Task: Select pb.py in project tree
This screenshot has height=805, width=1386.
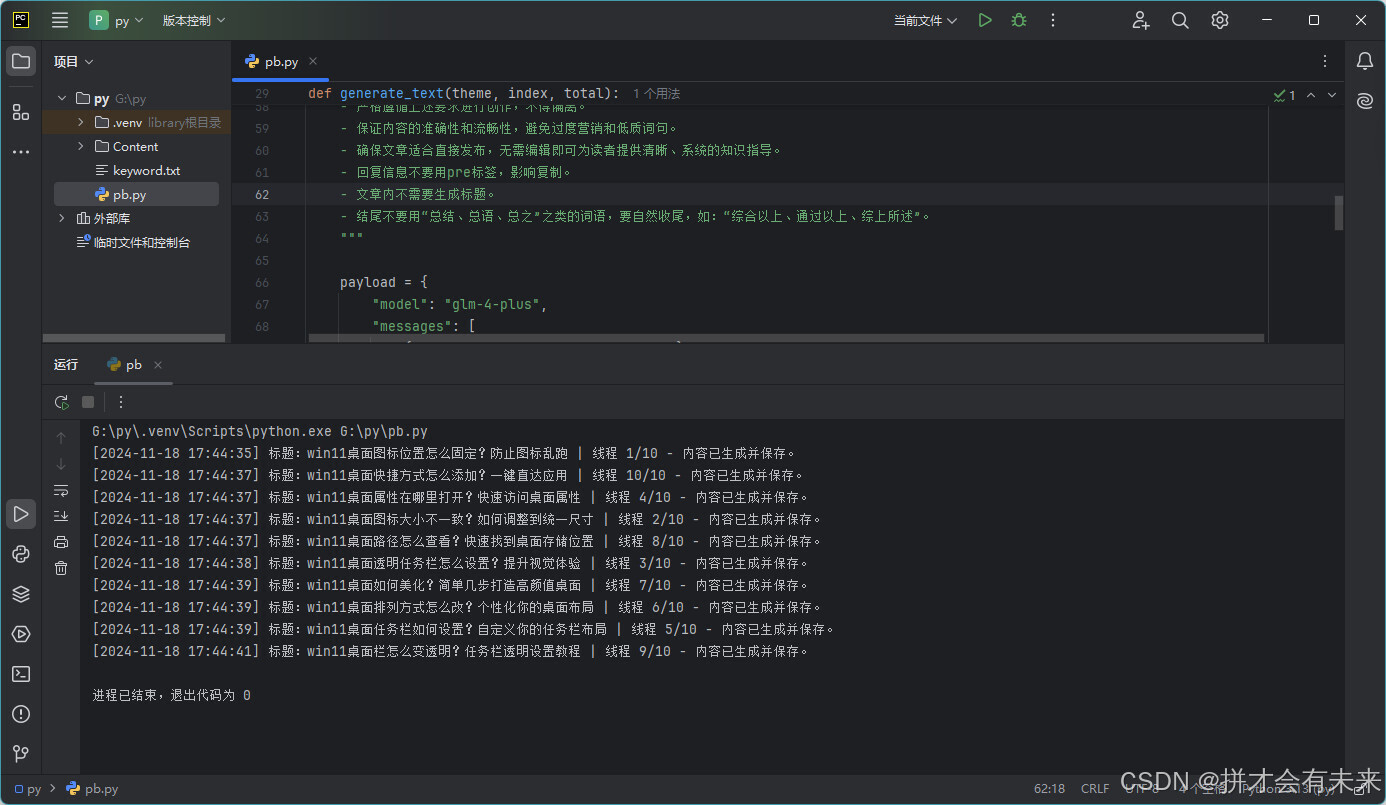Action: pos(136,195)
